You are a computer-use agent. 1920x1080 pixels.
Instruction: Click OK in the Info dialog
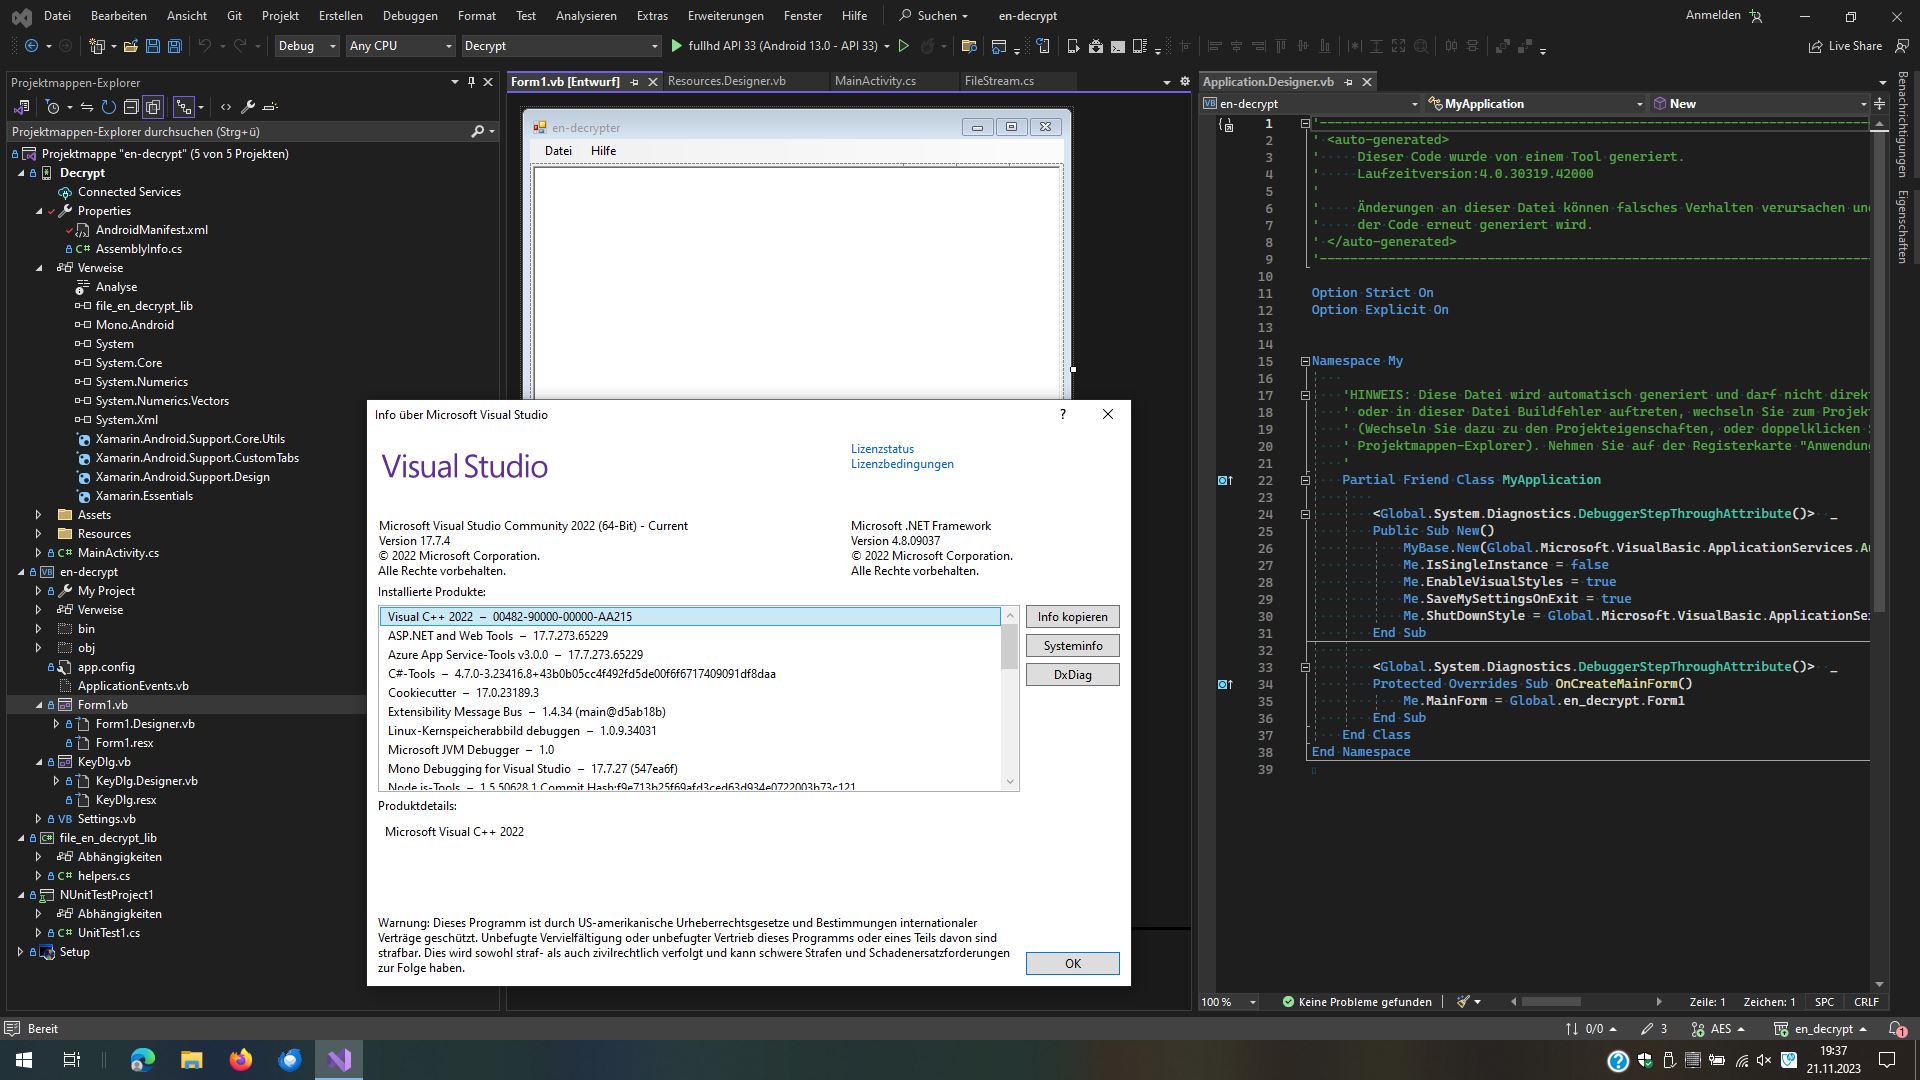tap(1072, 964)
